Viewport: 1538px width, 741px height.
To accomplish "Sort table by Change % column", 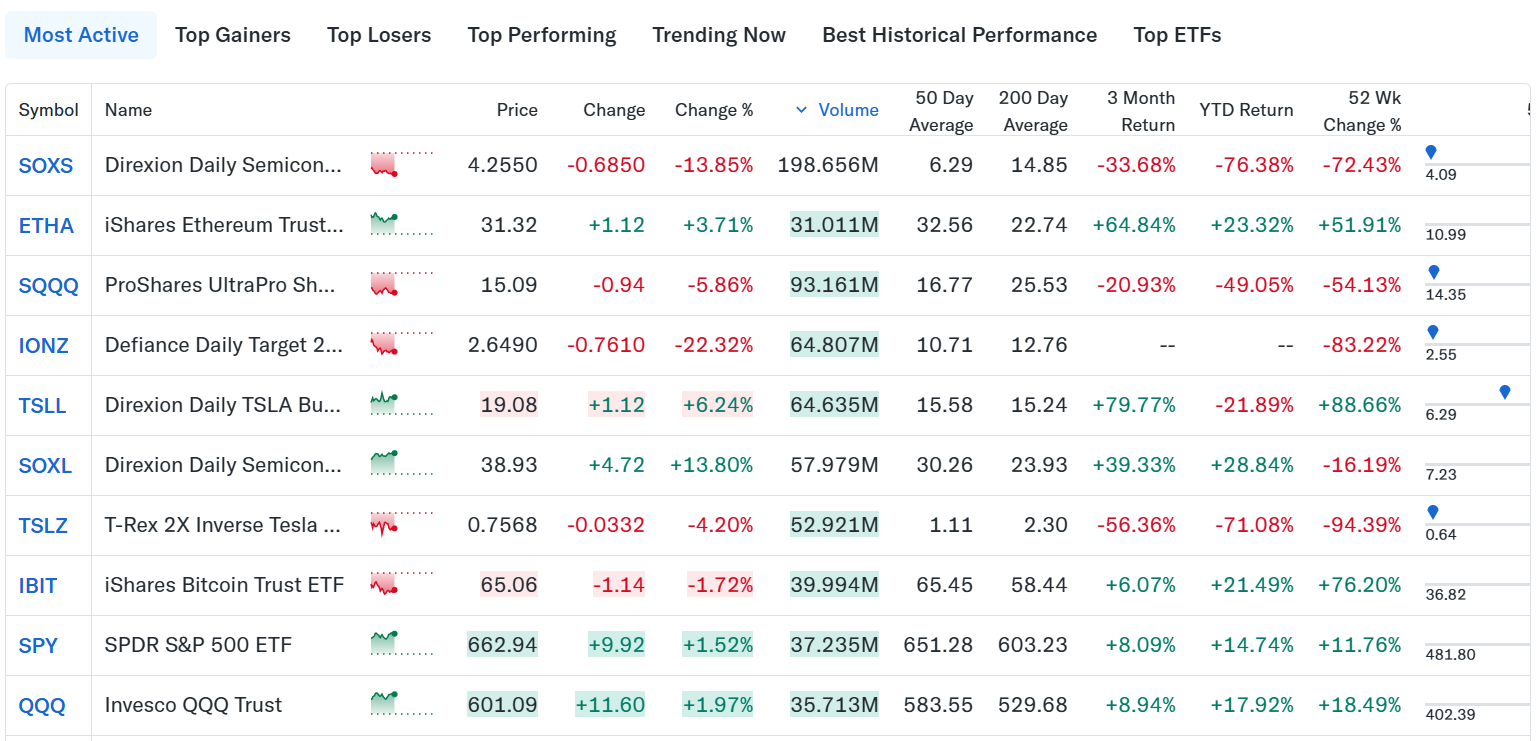I will [x=714, y=110].
